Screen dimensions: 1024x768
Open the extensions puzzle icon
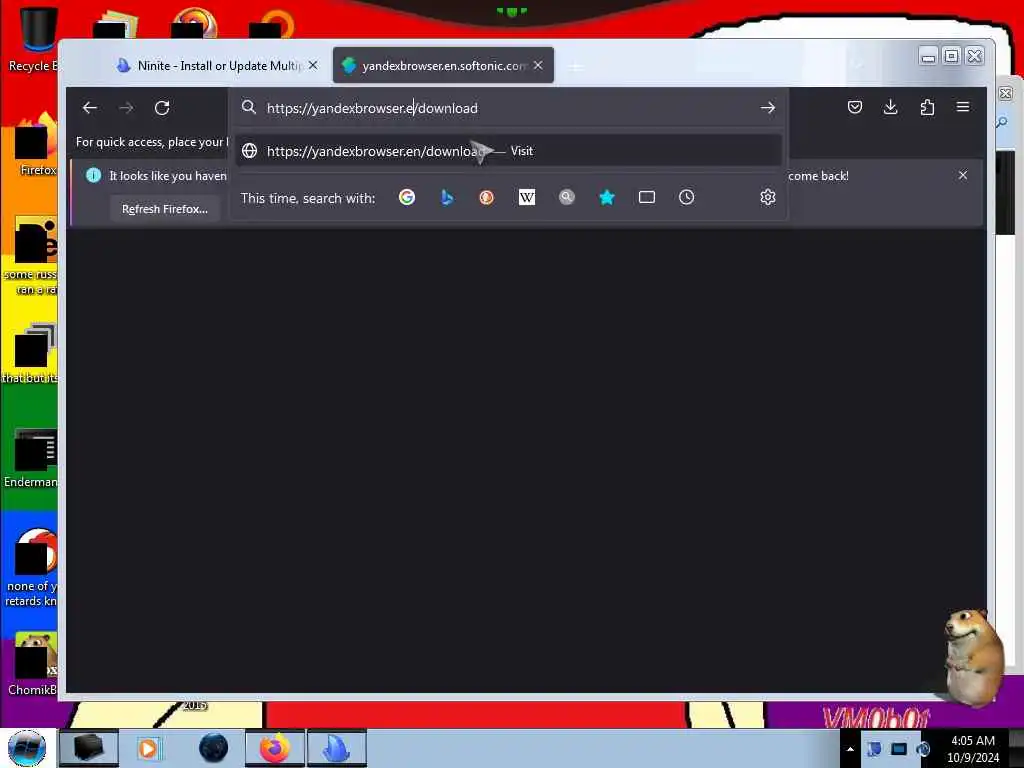point(927,107)
